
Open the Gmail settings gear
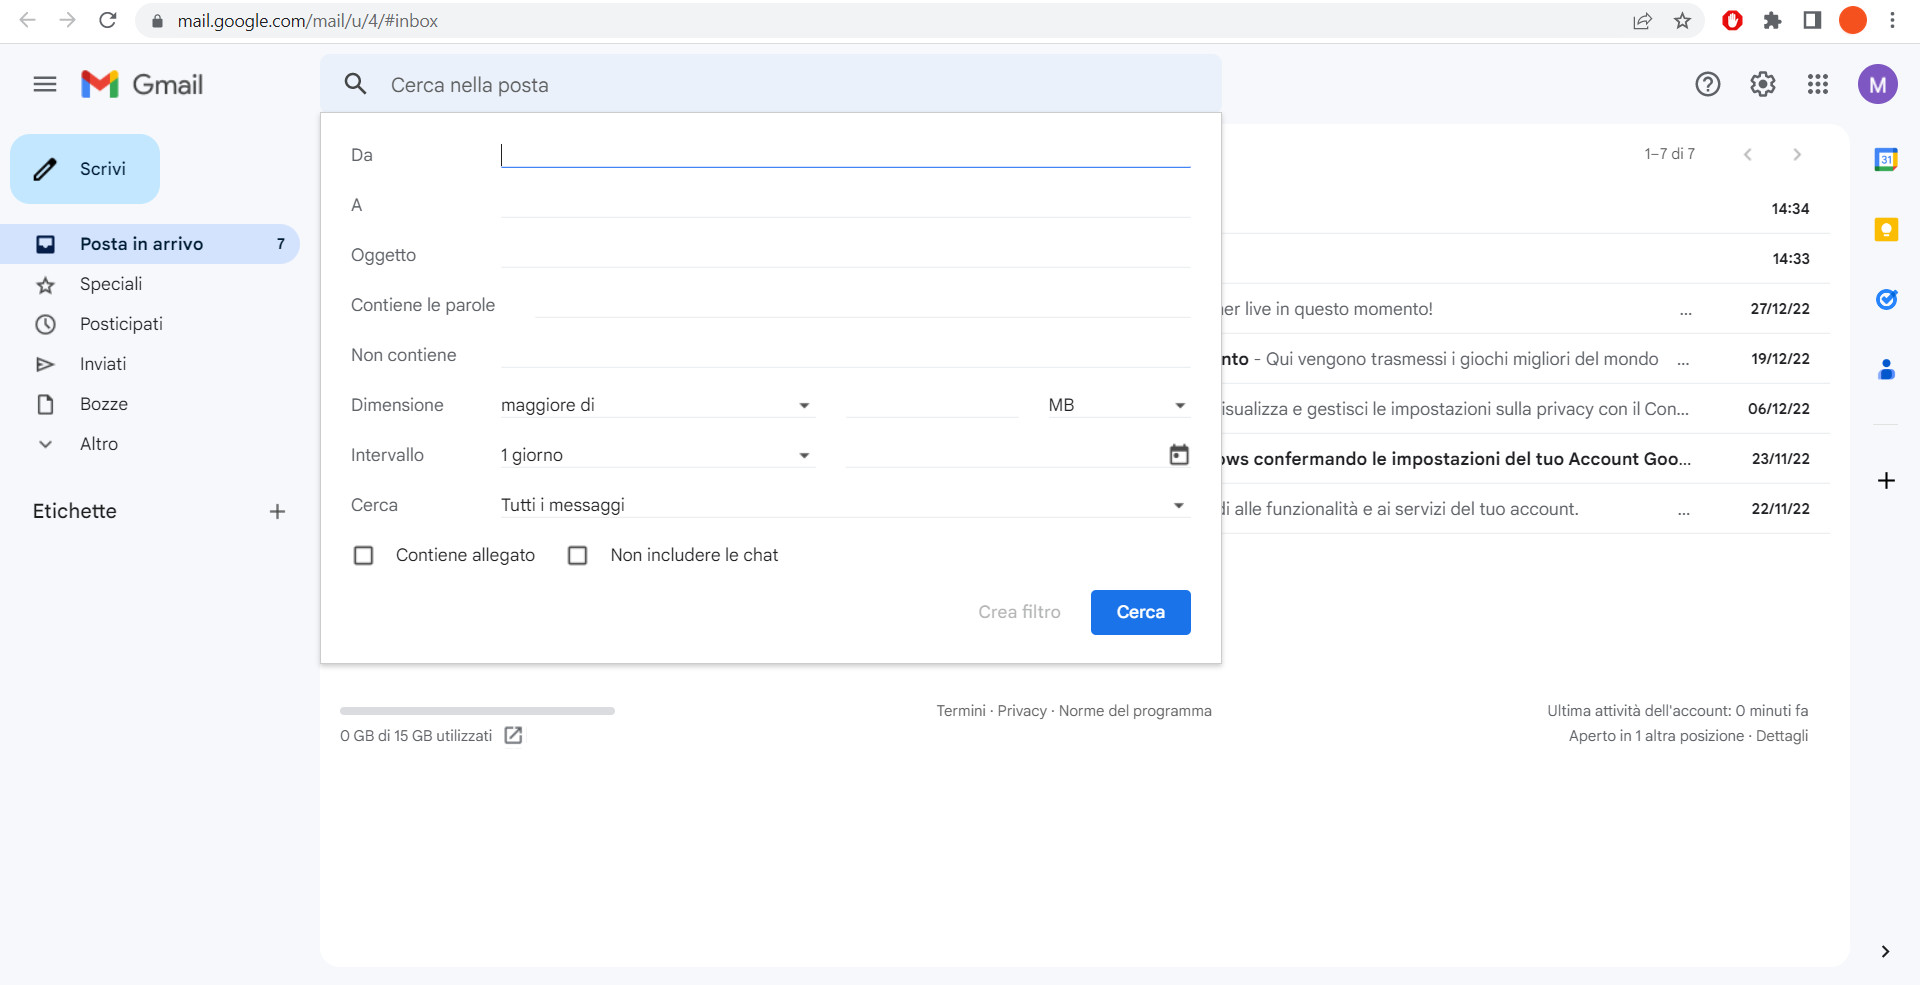1762,84
